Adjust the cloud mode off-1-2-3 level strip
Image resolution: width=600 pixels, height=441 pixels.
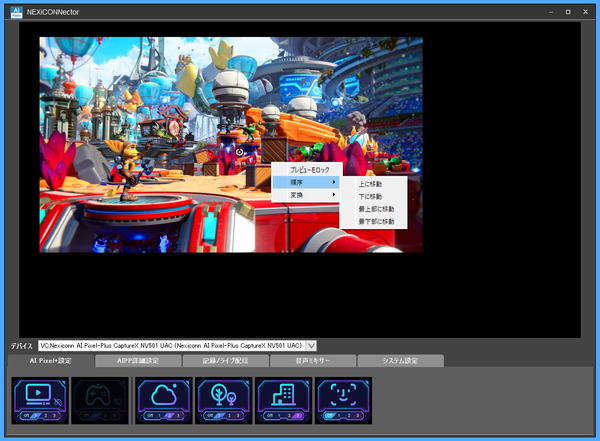164,415
